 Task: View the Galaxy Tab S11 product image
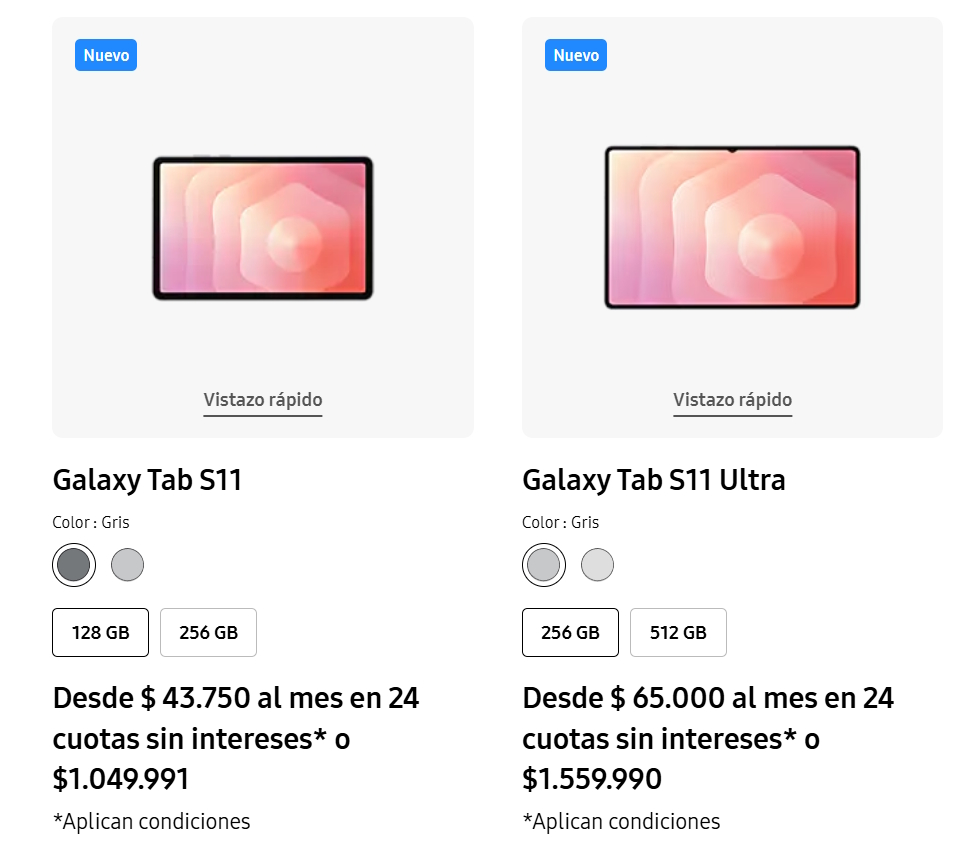click(x=262, y=227)
